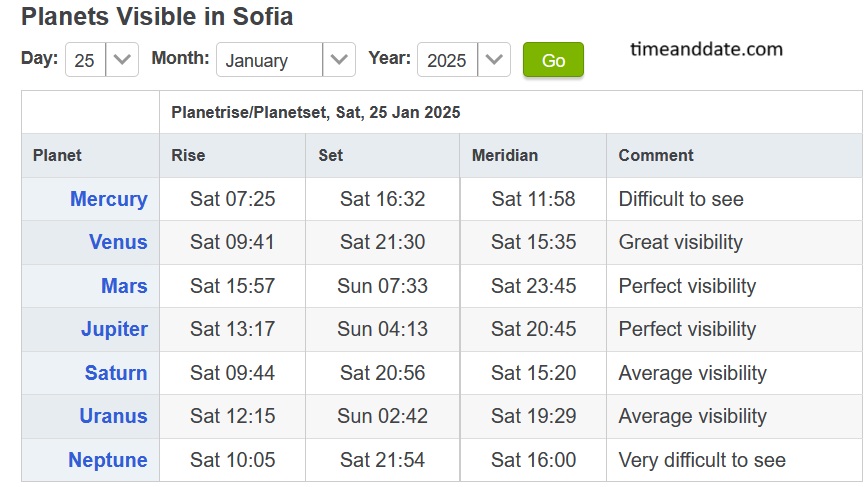Follow the Mars planet link
867x487 pixels.
[x=124, y=286]
